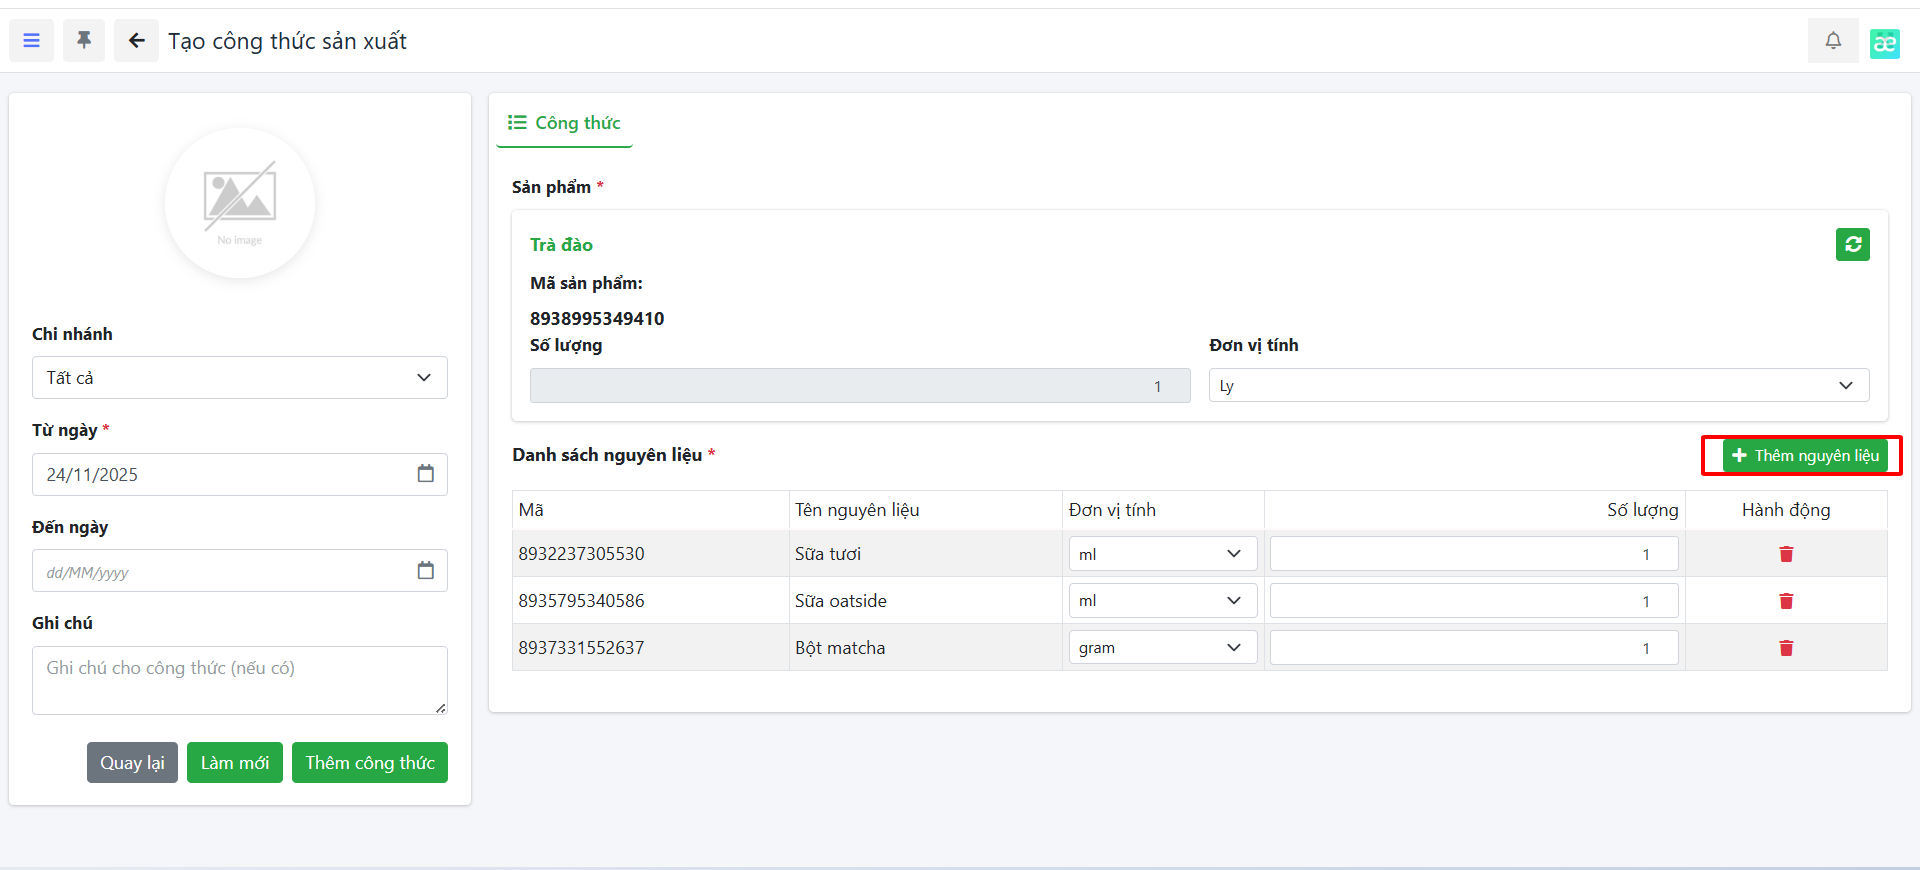Open calendar picker for Đến ngày
Viewport: 1920px width, 870px height.
(x=425, y=571)
